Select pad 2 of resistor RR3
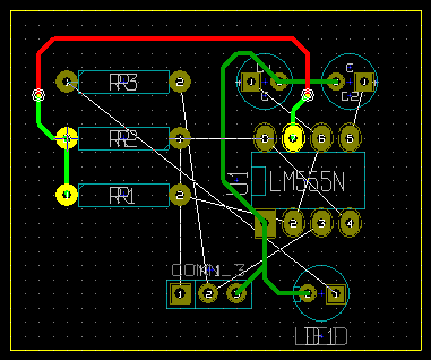The image size is (431, 360). click(180, 82)
